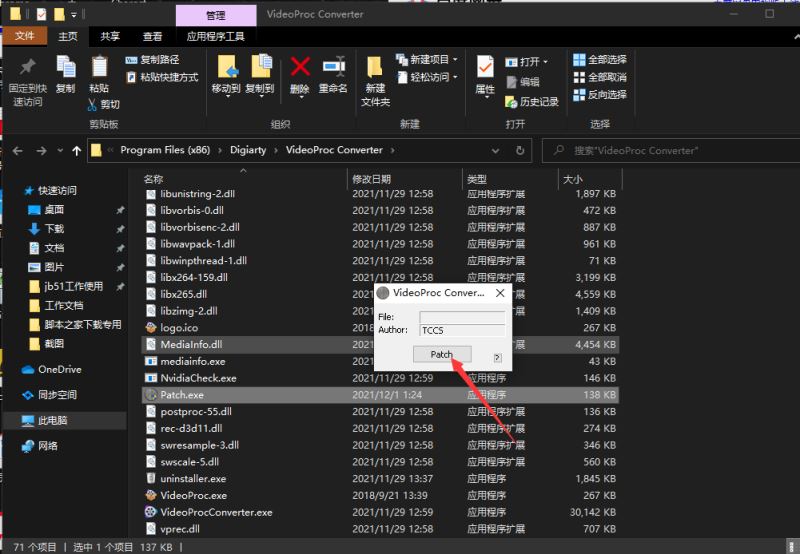The width and height of the screenshot is (800, 554).
Task: Open recent locations dropdown arrow
Action: 60,150
